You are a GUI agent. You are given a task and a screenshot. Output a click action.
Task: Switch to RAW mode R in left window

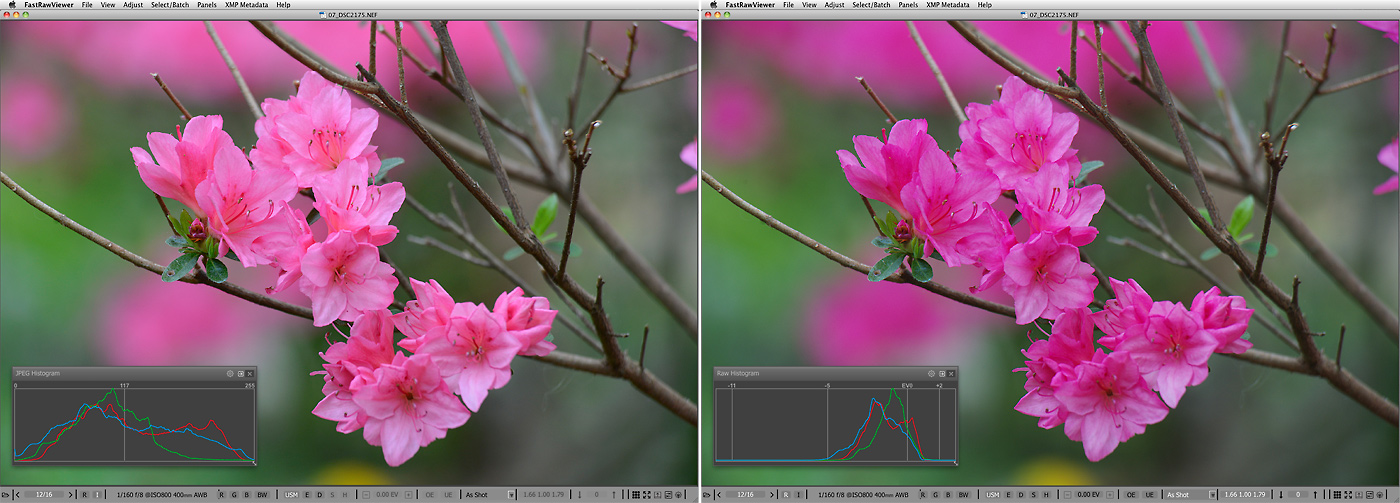tap(84, 495)
